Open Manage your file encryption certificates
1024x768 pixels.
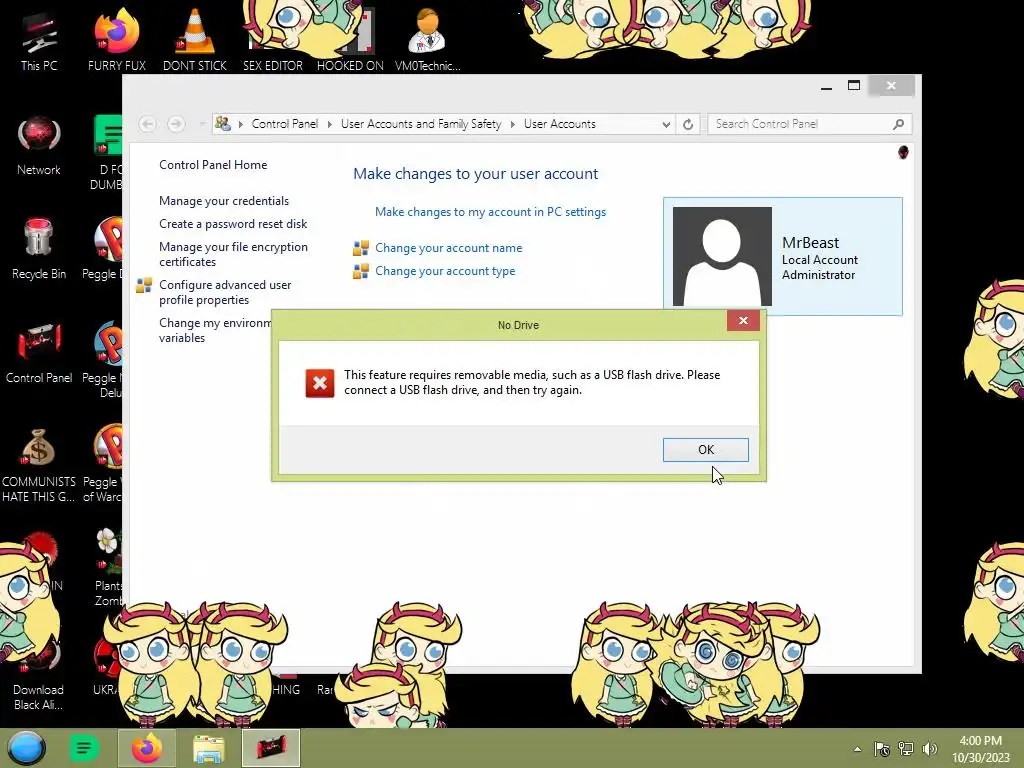click(x=233, y=254)
